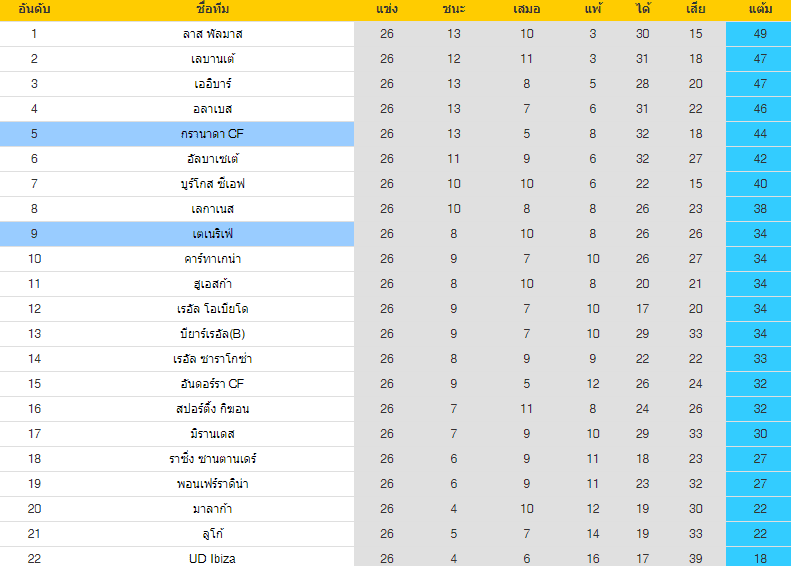Click the ชนะ wins column header

click(454, 9)
